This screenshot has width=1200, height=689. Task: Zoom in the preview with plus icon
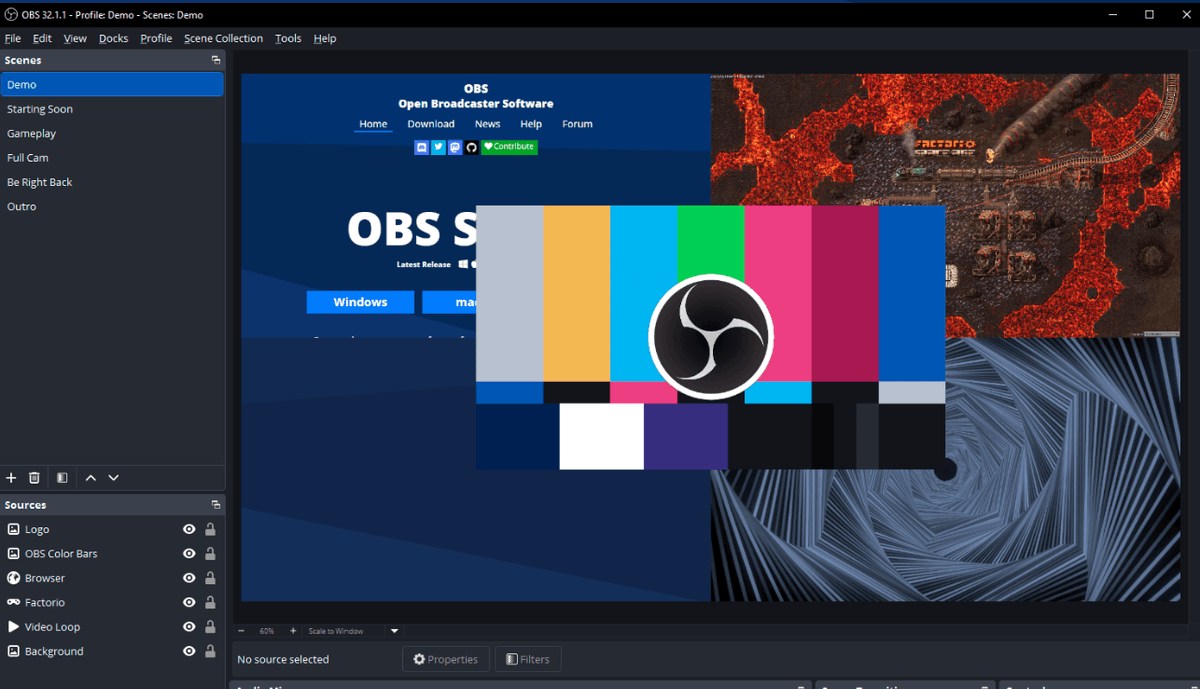[x=293, y=631]
